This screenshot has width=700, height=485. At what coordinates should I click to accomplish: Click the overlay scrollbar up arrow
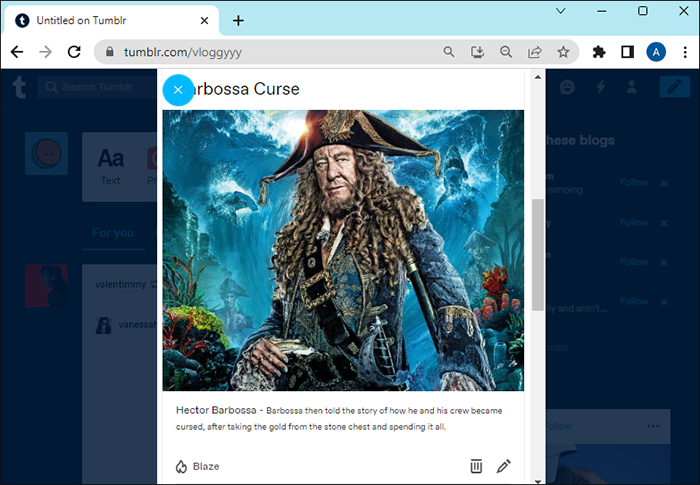pyautogui.click(x=538, y=77)
